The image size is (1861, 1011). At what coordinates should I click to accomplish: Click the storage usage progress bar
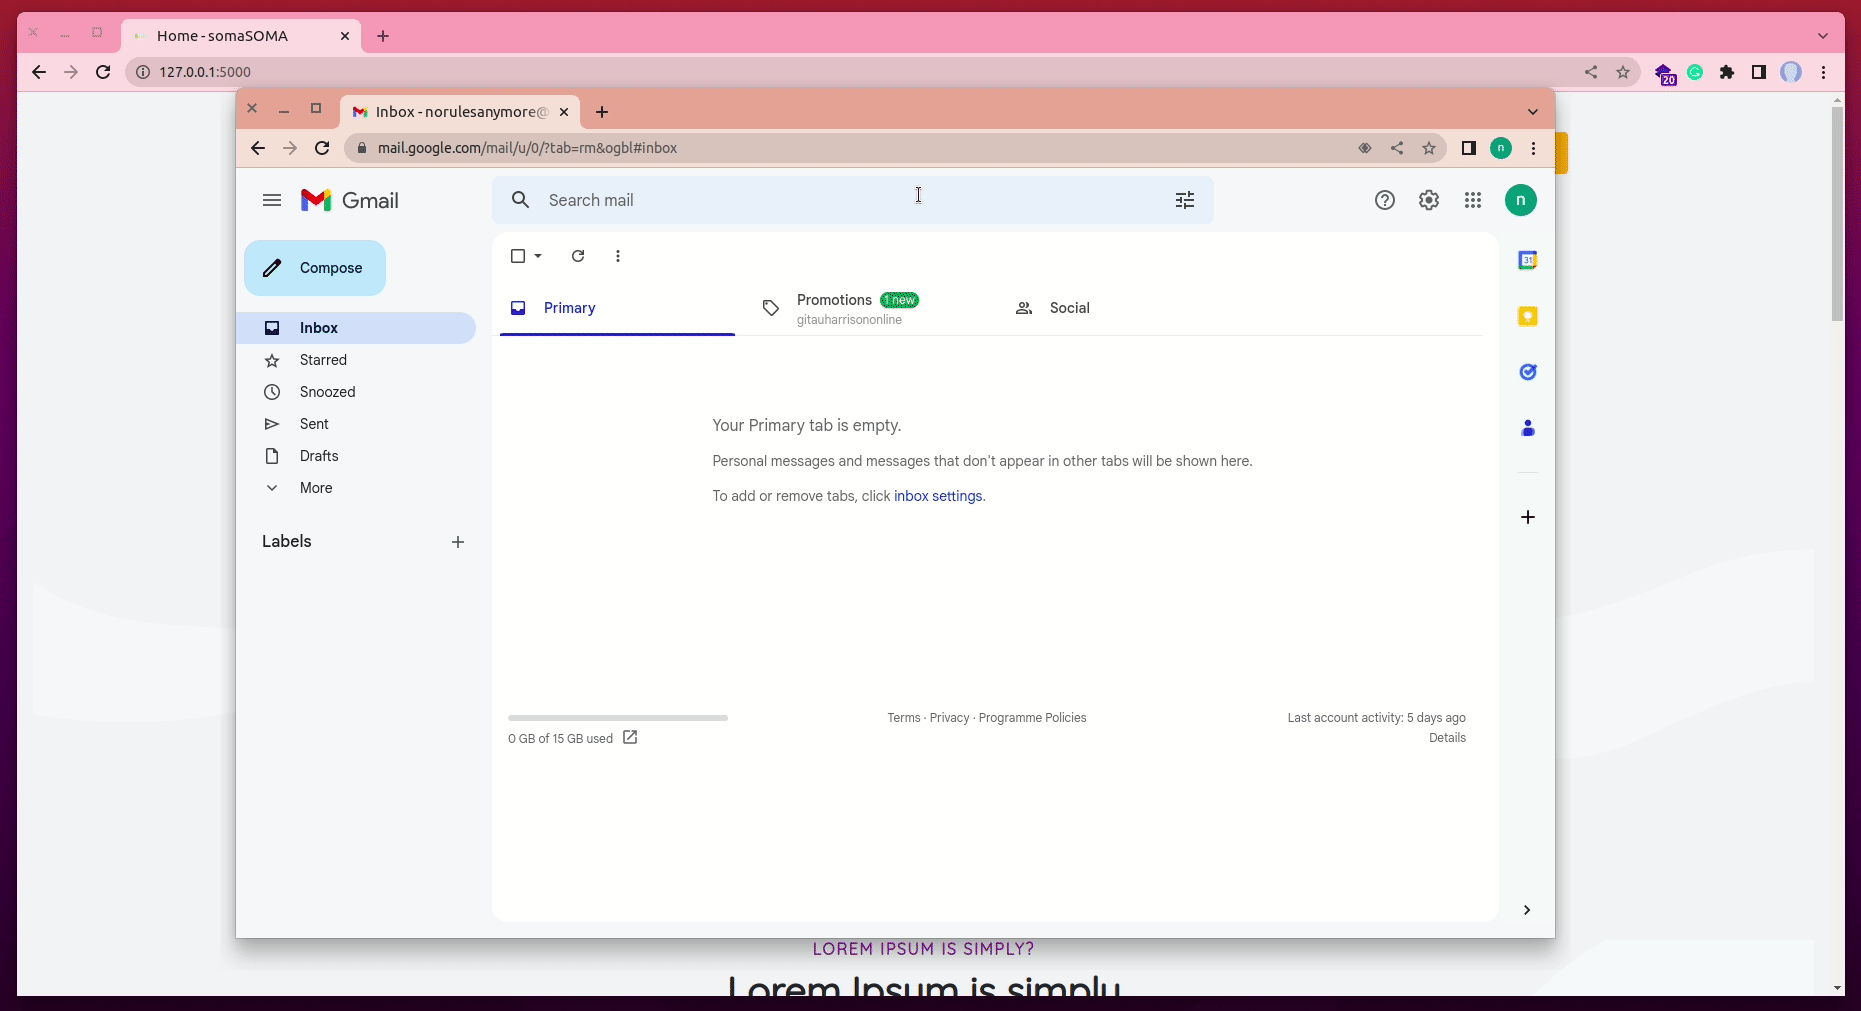[618, 718]
